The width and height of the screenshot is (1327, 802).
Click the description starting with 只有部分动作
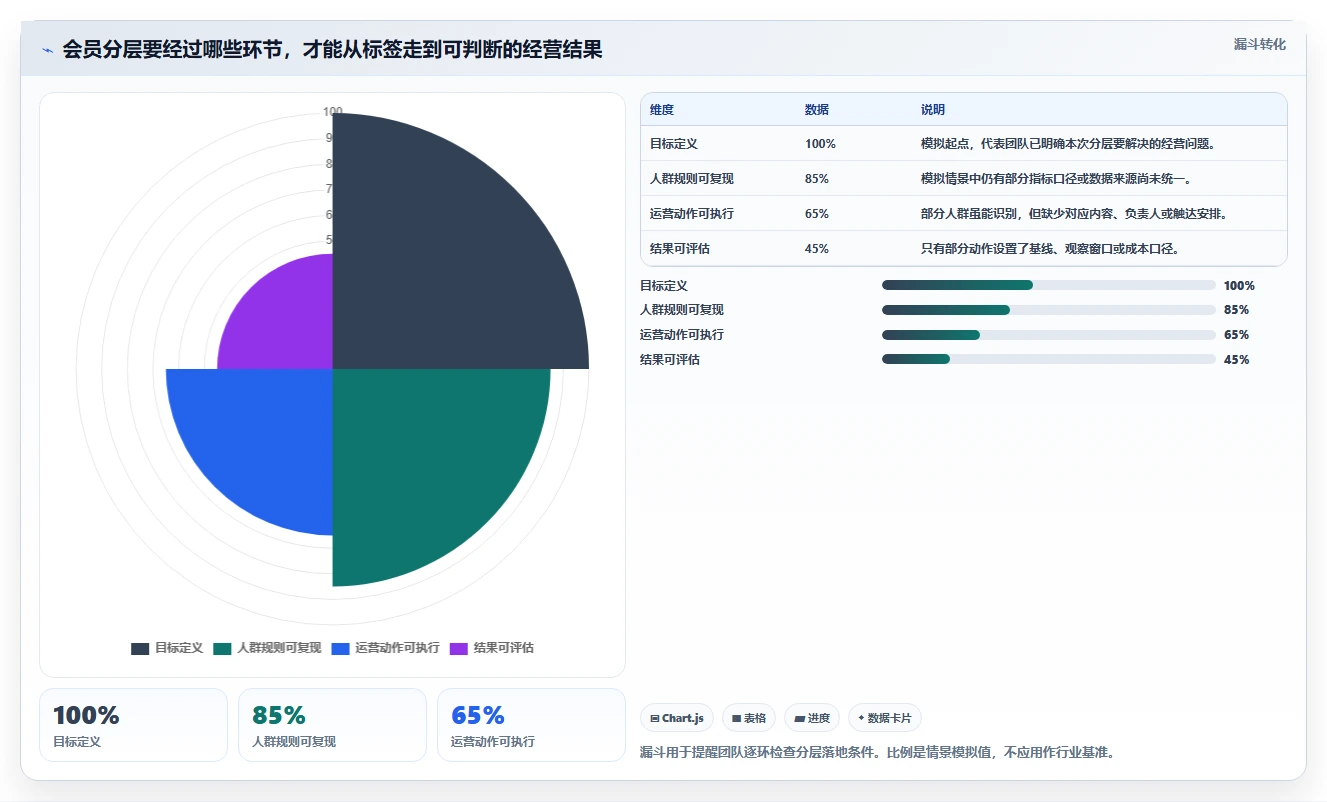click(x=1050, y=249)
